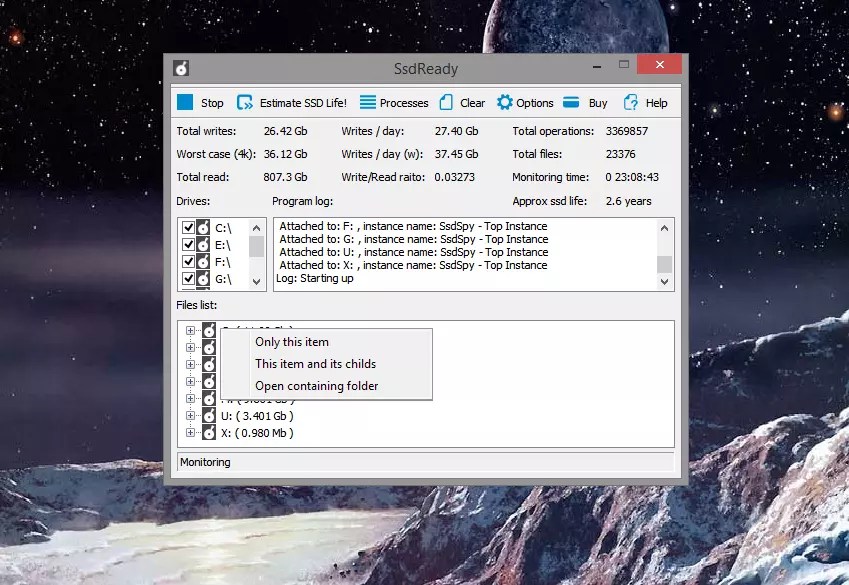This screenshot has height=585, width=849.
Task: Click the Write/Read ratio value '0.03273'
Action: click(x=454, y=177)
